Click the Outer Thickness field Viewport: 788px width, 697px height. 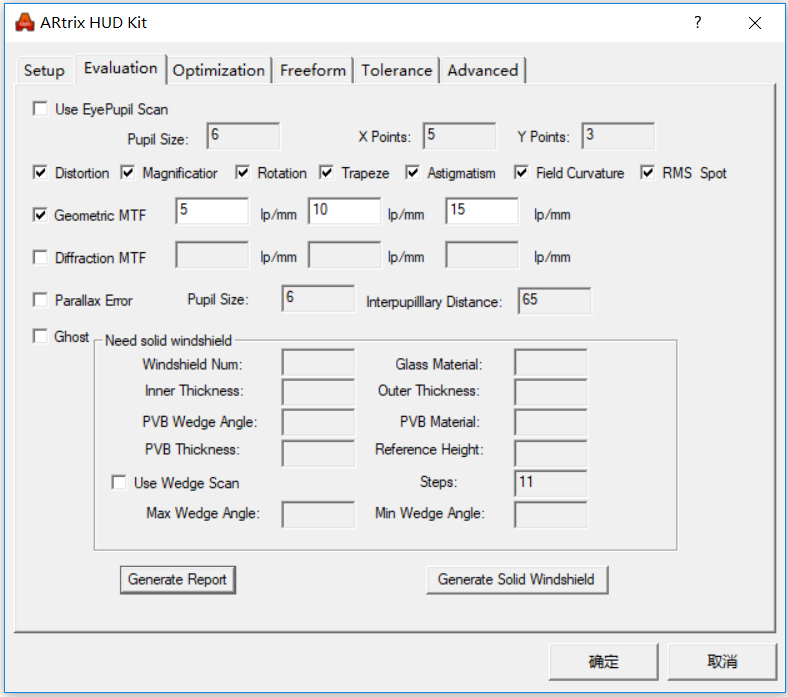(551, 392)
